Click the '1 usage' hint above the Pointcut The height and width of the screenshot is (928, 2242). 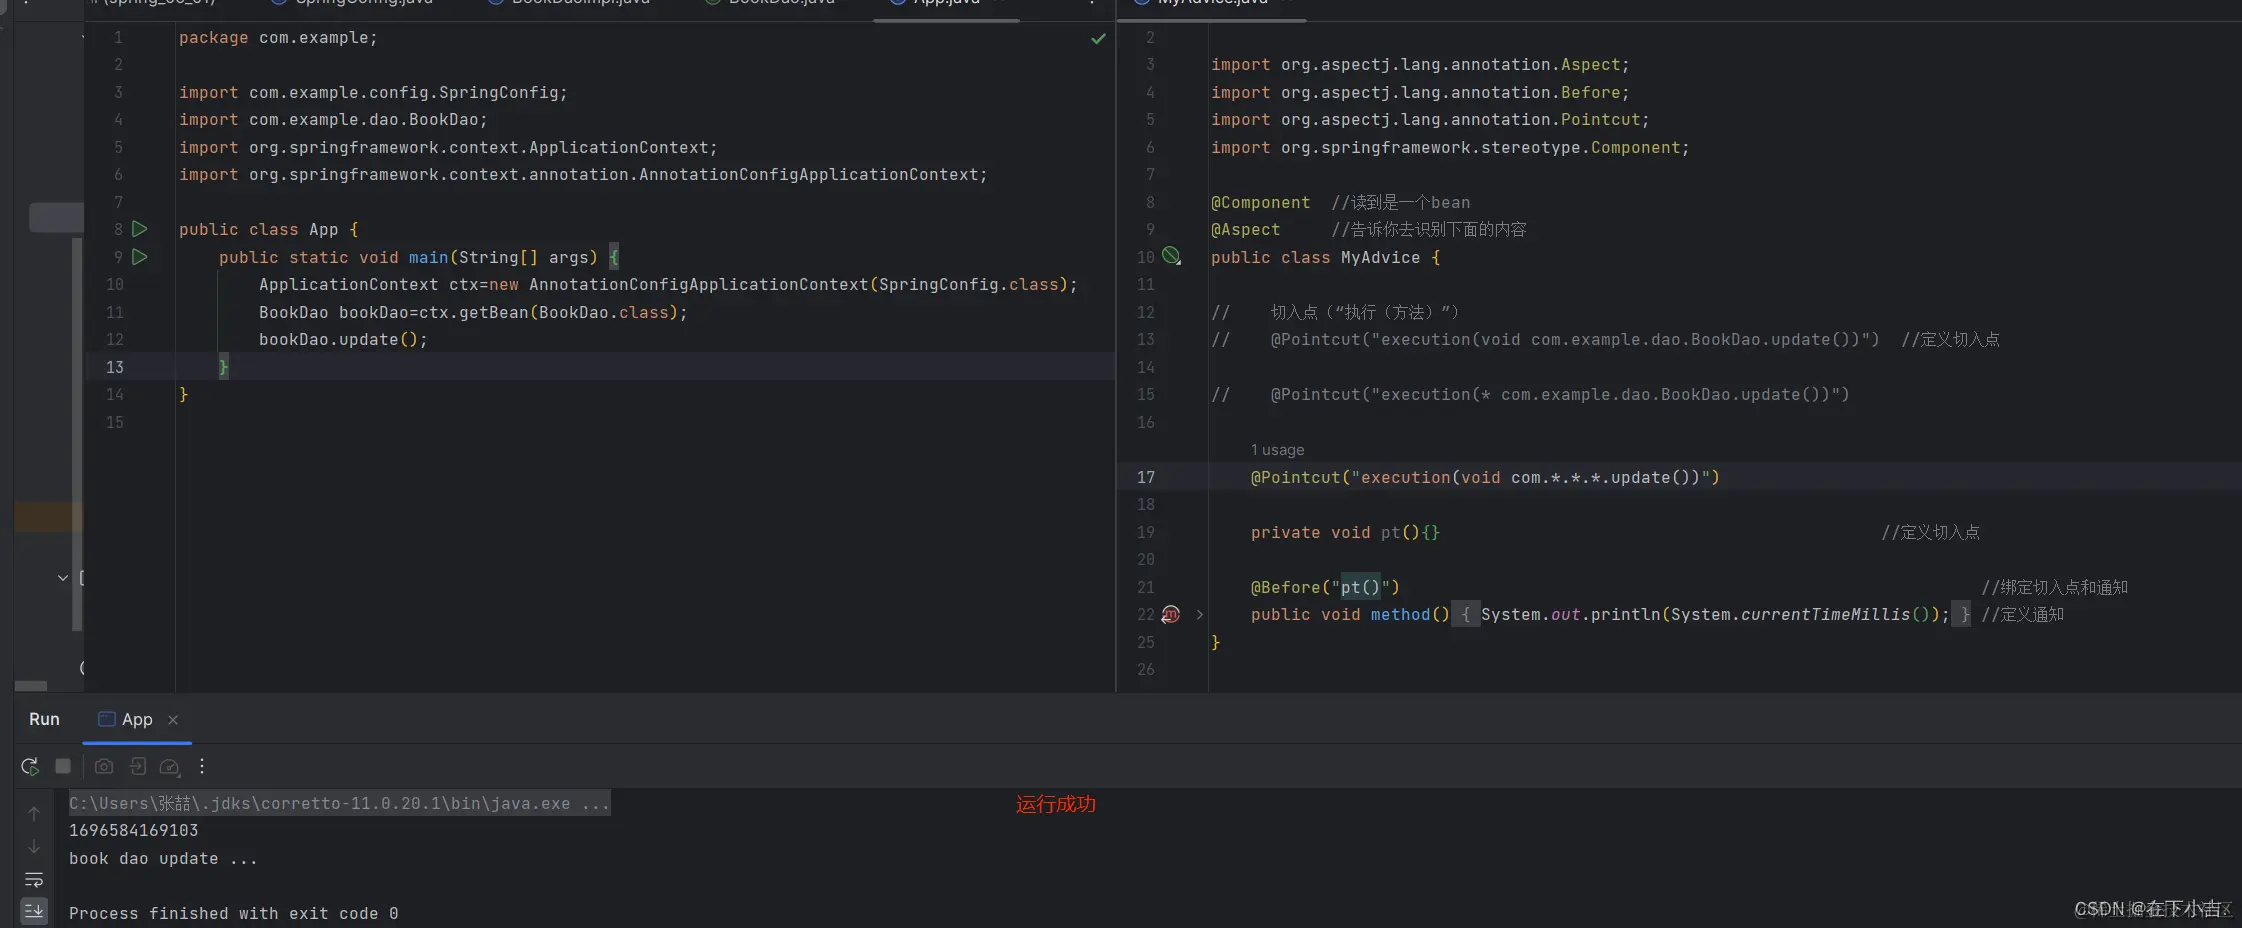coord(1277,450)
